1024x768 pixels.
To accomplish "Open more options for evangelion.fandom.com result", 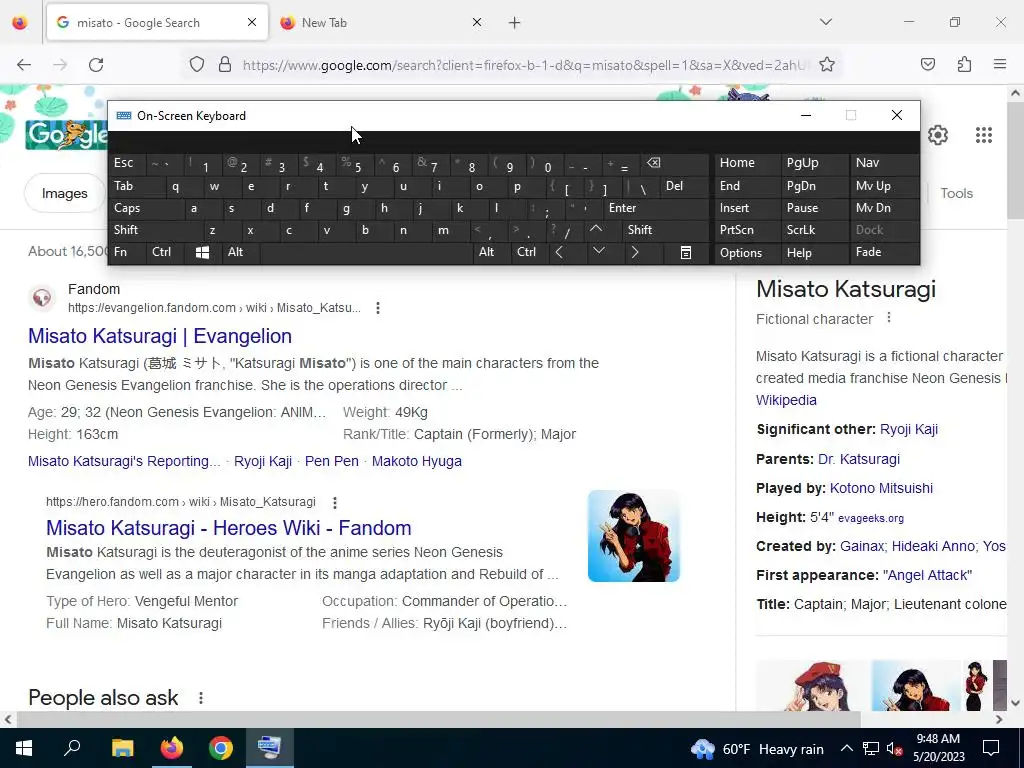I will pos(377,308).
